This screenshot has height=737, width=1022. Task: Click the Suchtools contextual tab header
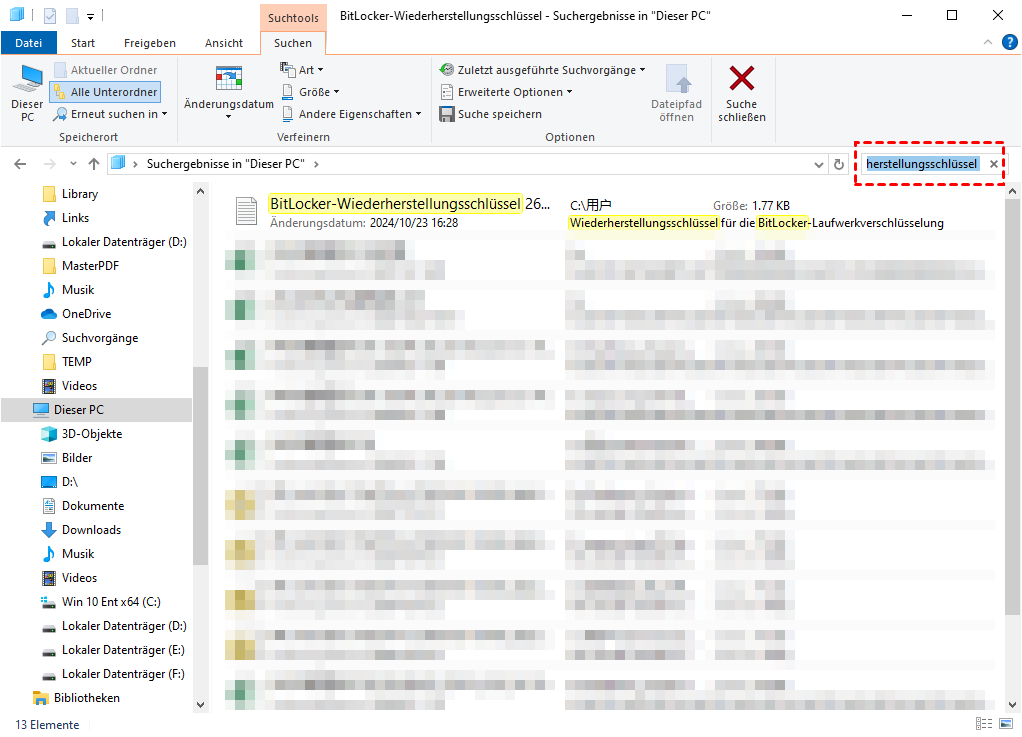(293, 18)
